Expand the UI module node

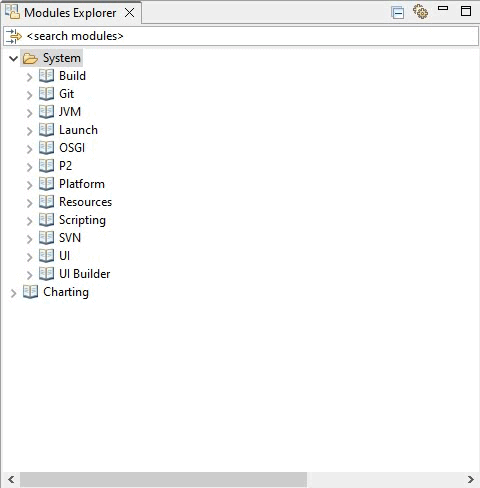30,257
